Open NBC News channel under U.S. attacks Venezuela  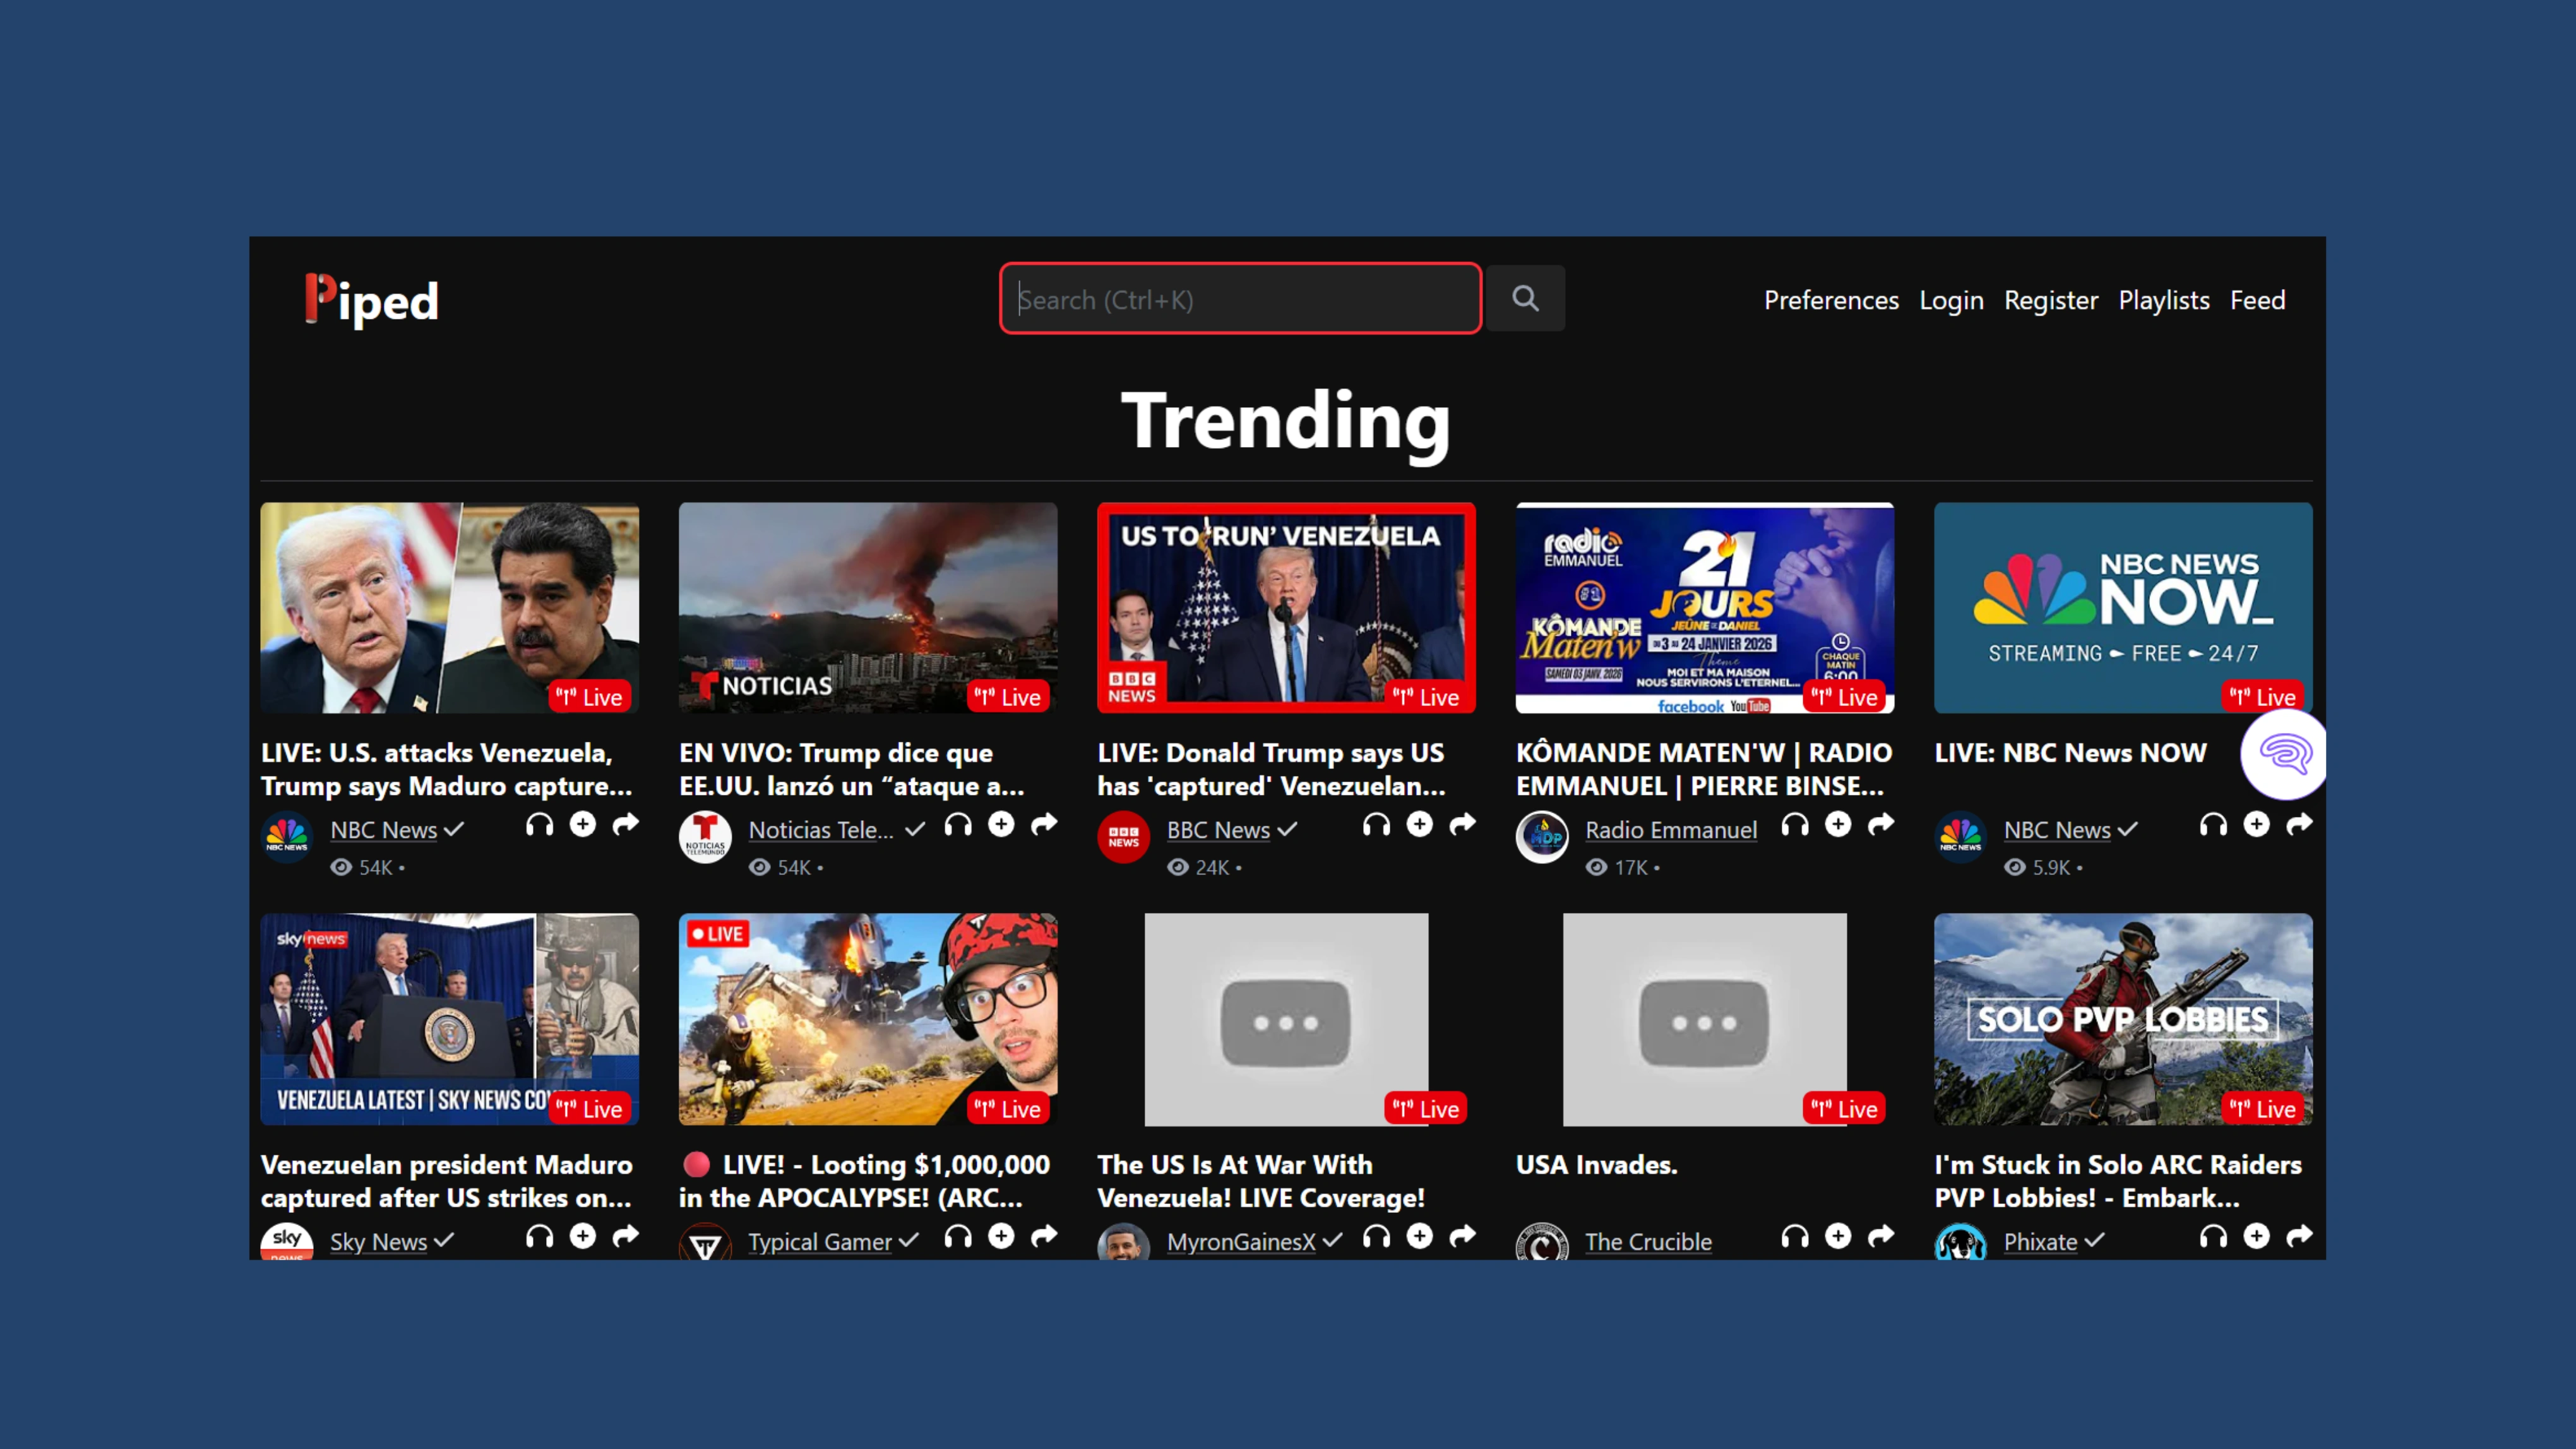point(384,830)
